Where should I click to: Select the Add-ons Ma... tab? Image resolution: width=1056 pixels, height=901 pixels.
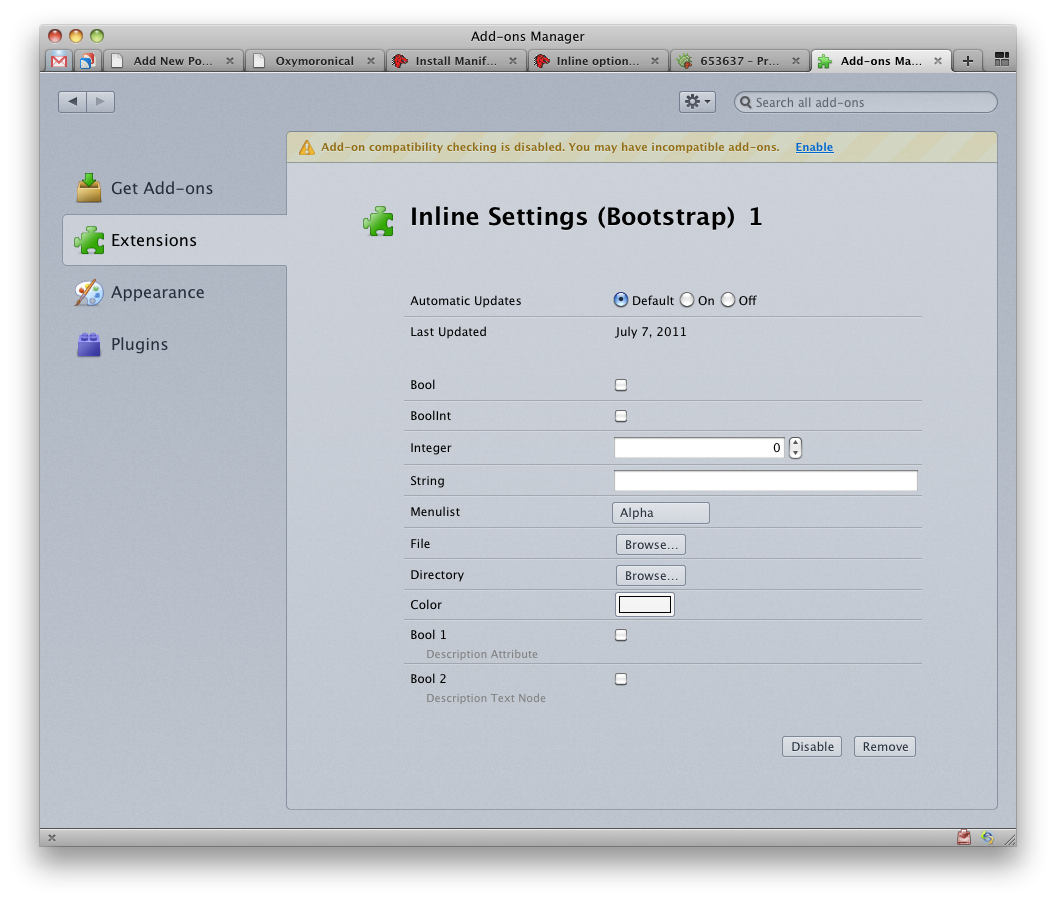click(x=880, y=61)
